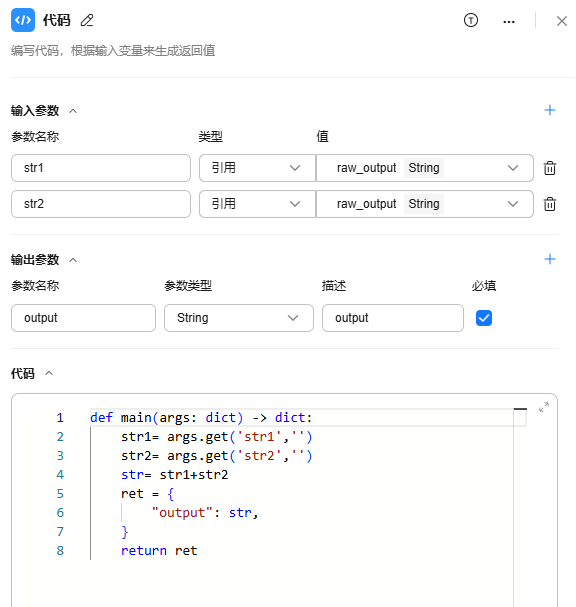Click the circled T icon in the header
The width and height of the screenshot is (576, 607).
click(471, 20)
